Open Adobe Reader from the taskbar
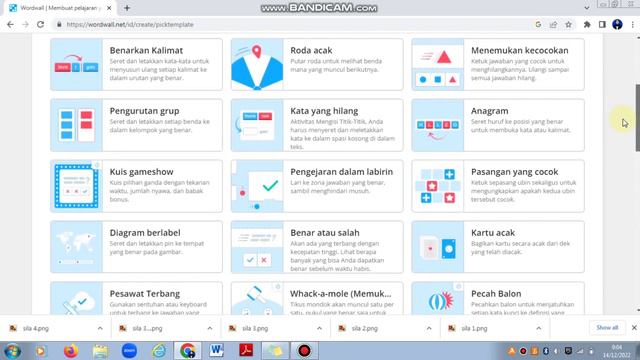Image resolution: width=640 pixels, height=360 pixels. (x=246, y=351)
